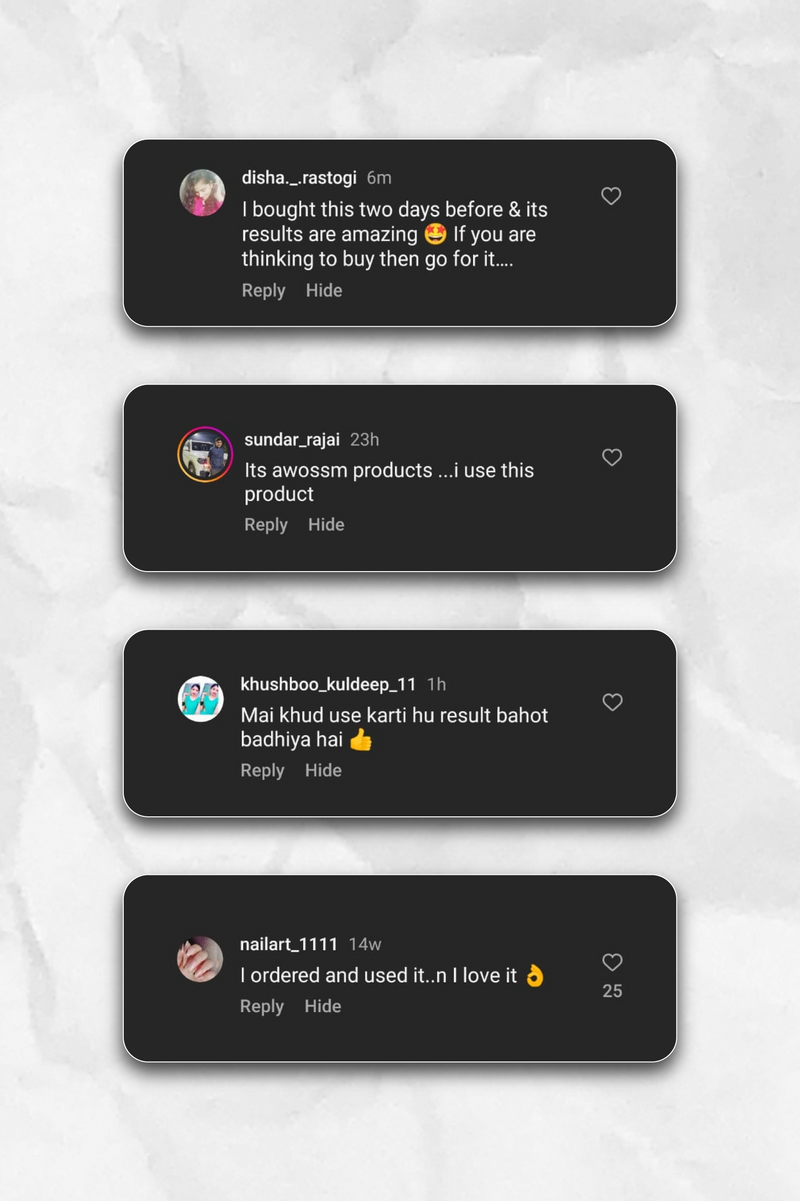Open khushboo_kuldeep_11's profile picture

[x=201, y=699]
